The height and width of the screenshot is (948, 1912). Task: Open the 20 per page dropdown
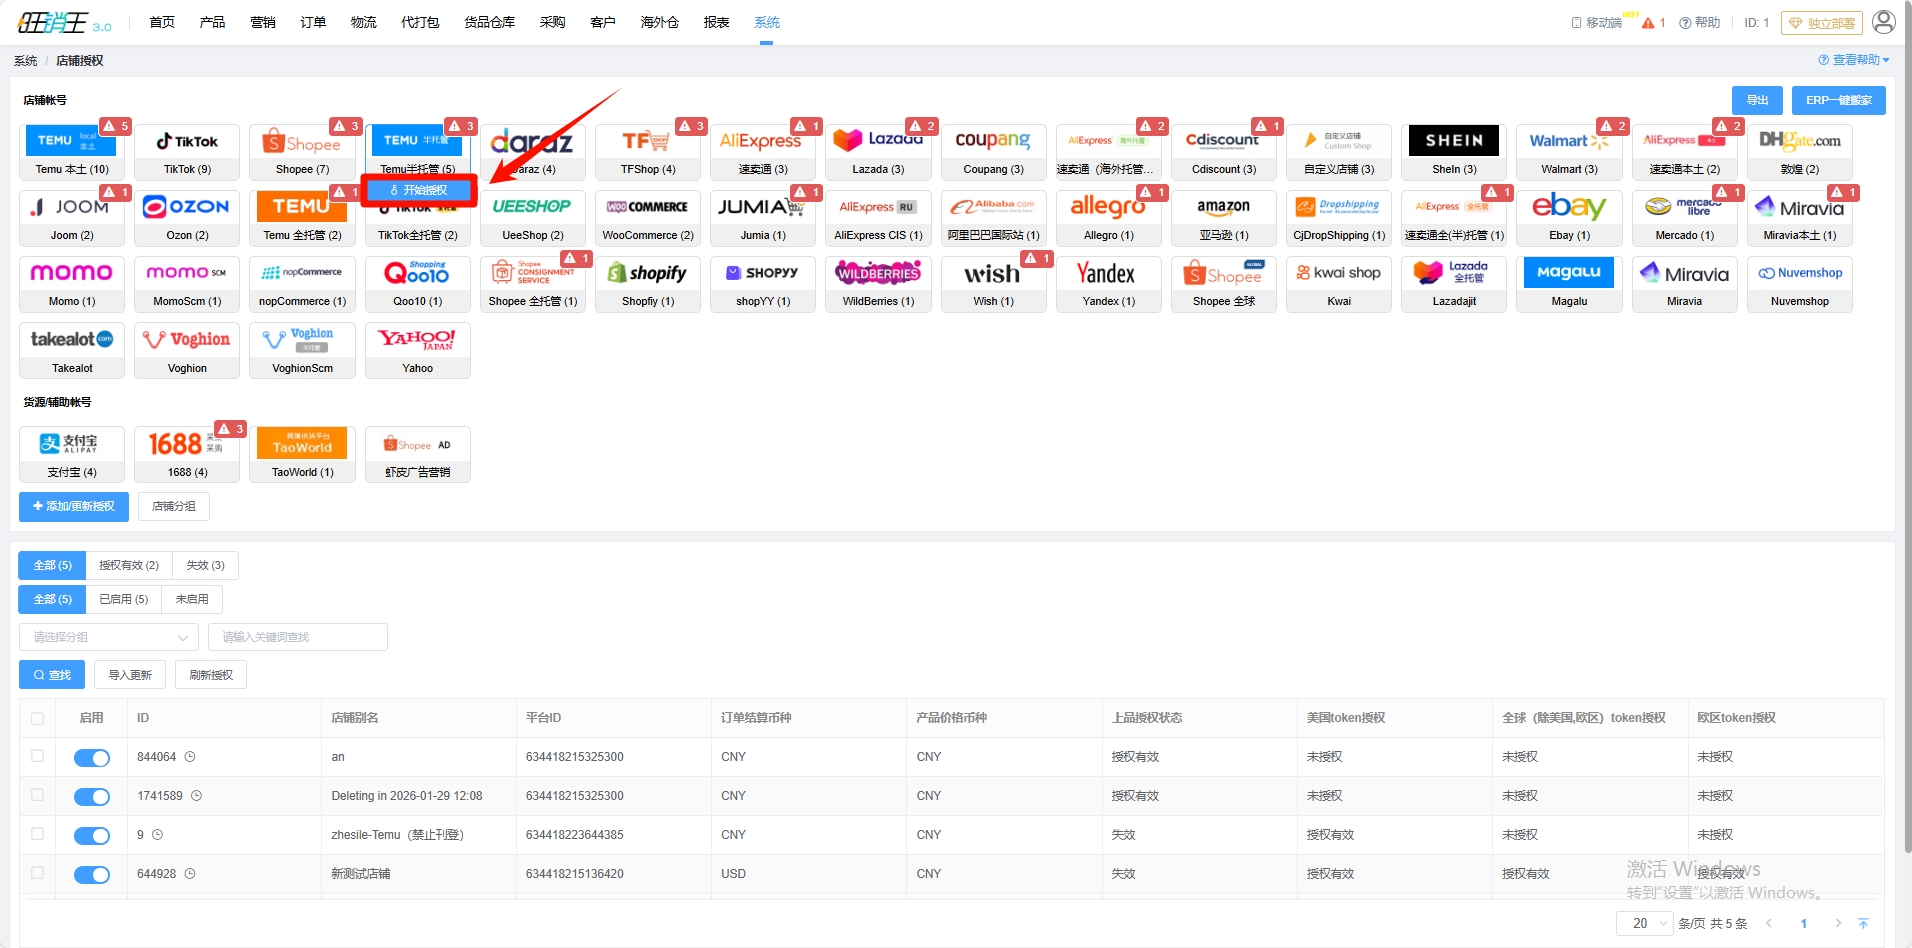click(1644, 923)
